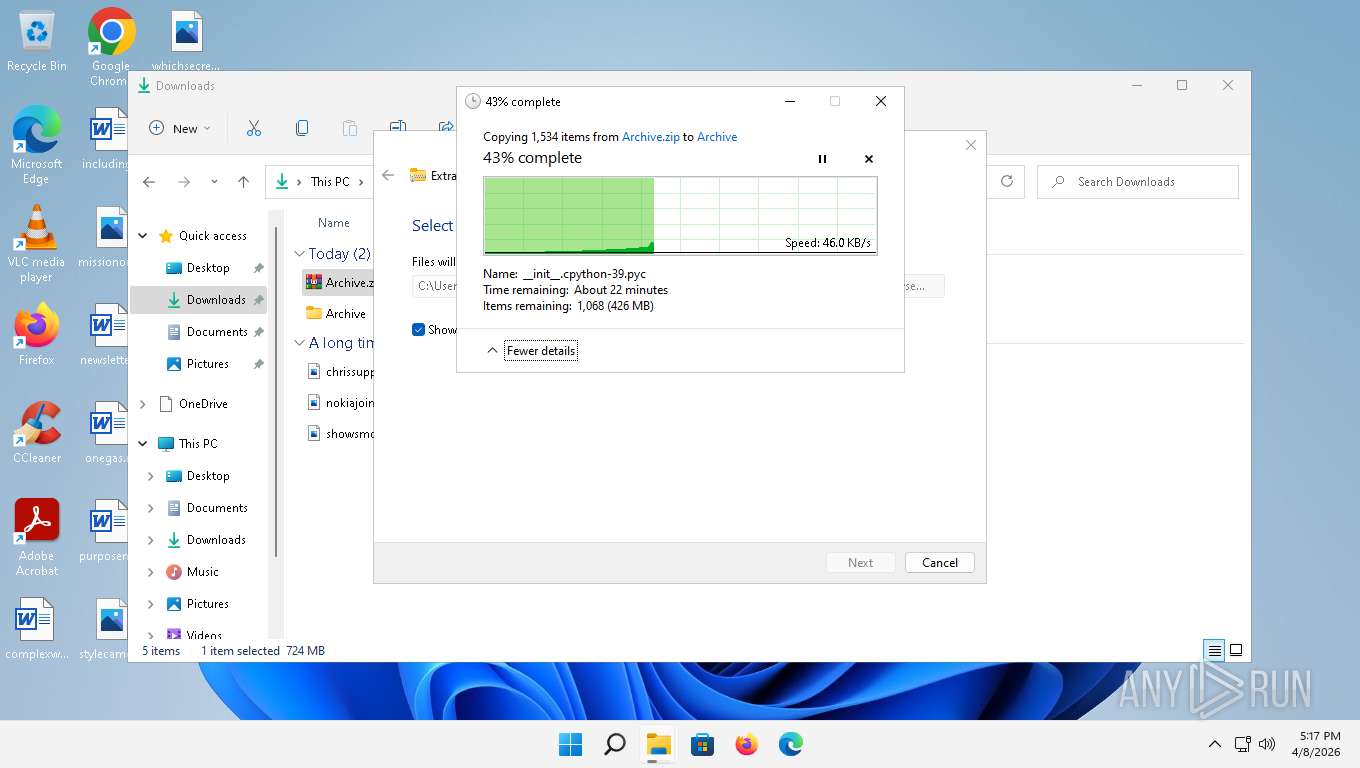The height and width of the screenshot is (768, 1360).
Task: Select nokiajoin file in Downloads
Action: [x=340, y=403]
